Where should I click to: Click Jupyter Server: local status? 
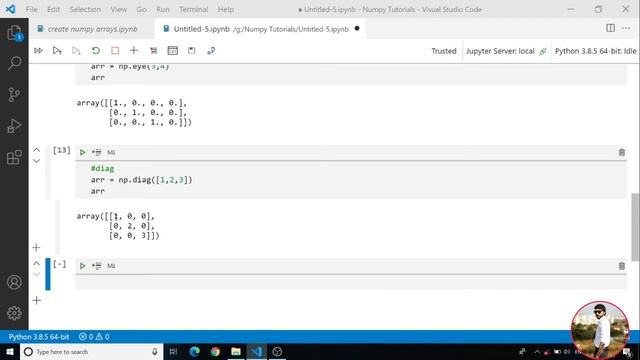(506, 51)
